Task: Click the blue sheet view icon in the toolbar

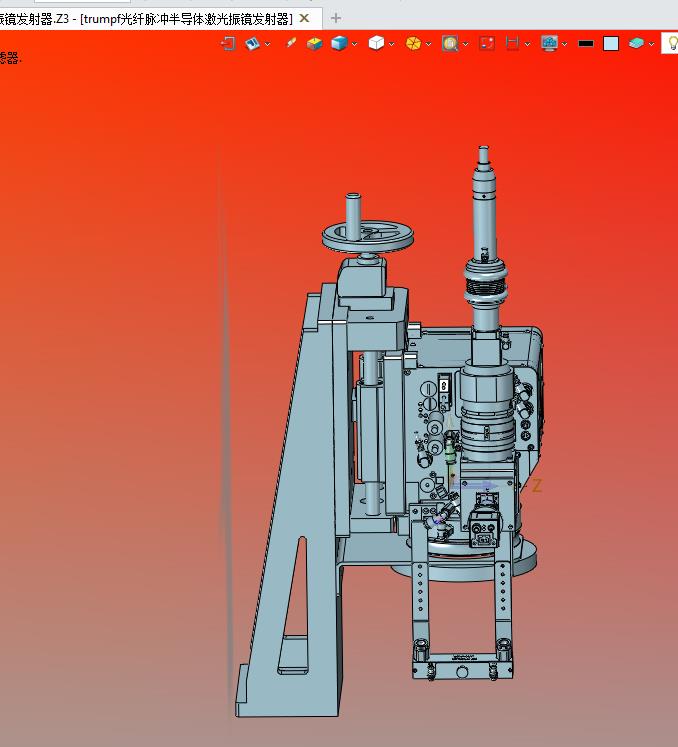Action: tap(253, 44)
